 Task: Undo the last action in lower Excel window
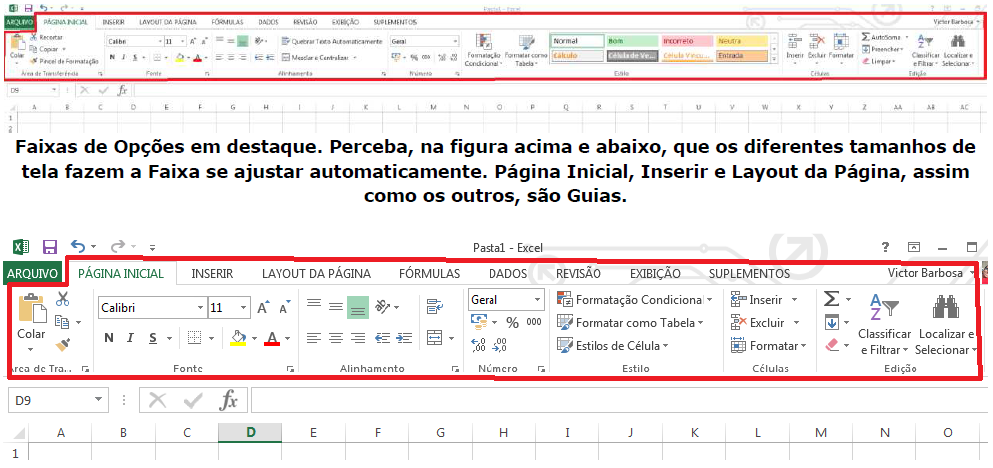[78, 246]
